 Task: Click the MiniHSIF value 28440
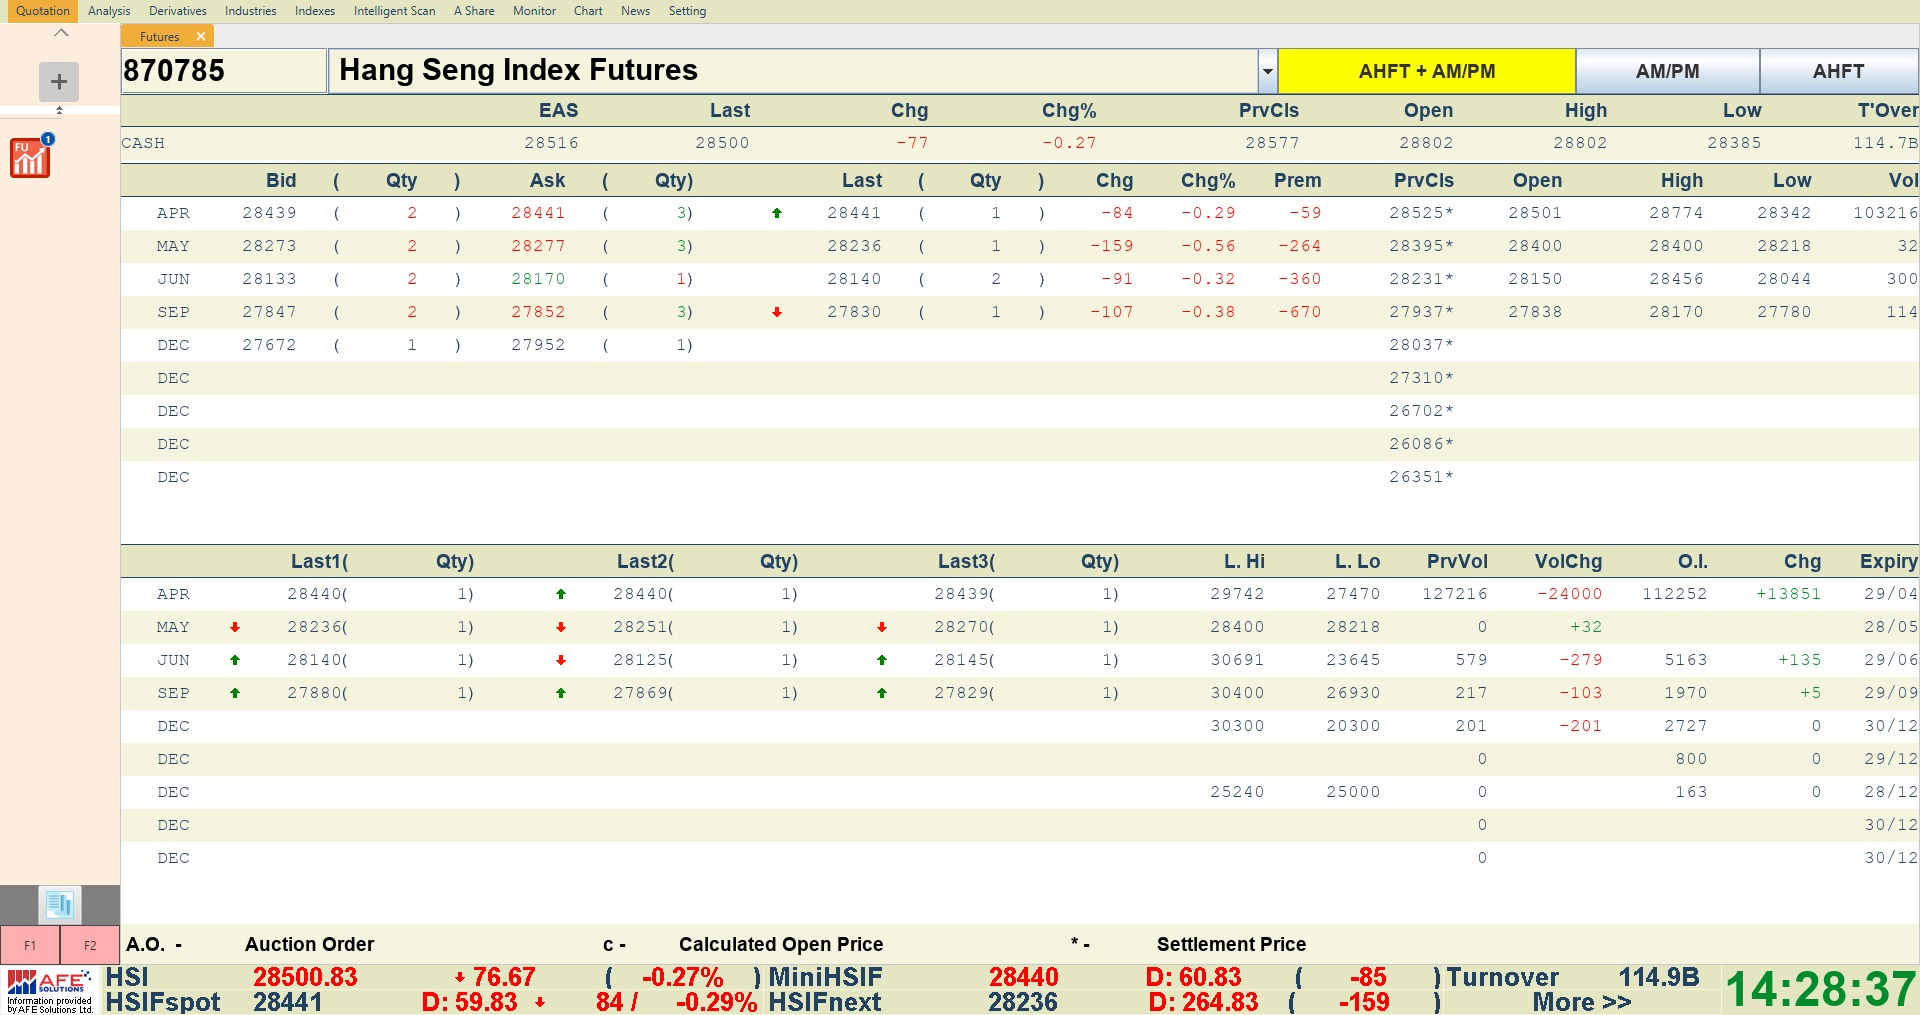(x=1023, y=977)
